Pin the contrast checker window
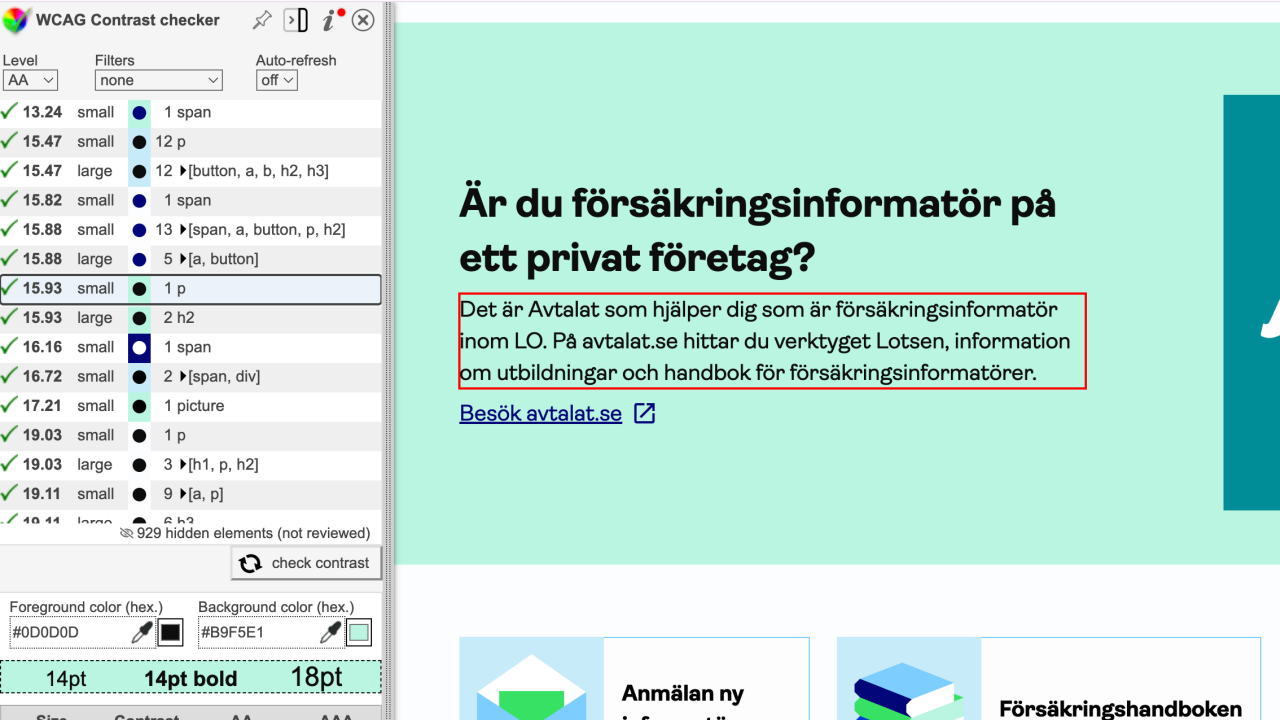 tap(261, 19)
